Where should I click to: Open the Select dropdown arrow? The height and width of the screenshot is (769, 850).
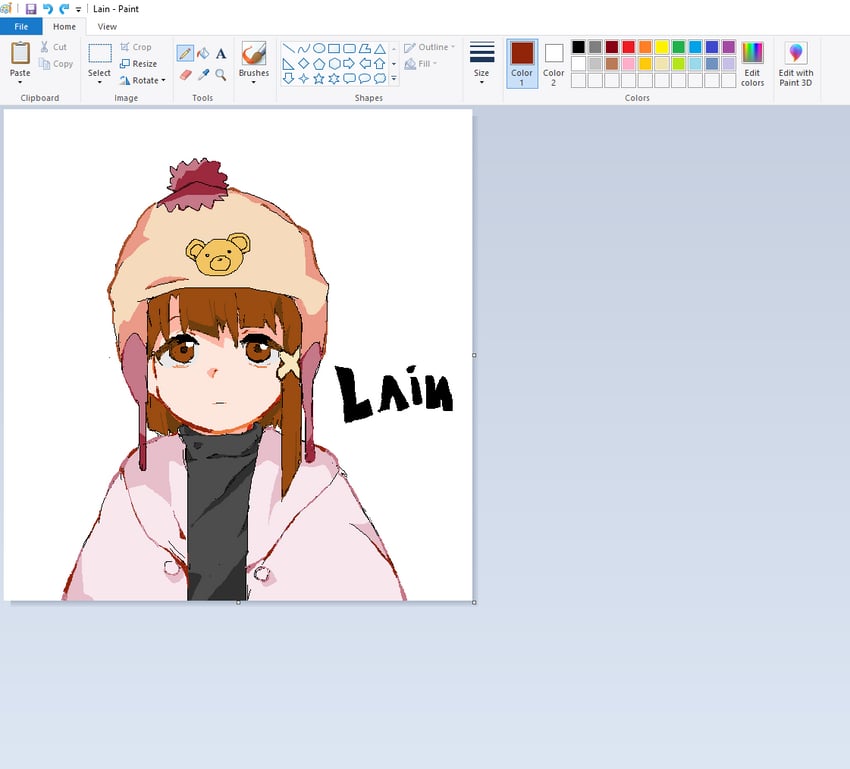(99, 82)
